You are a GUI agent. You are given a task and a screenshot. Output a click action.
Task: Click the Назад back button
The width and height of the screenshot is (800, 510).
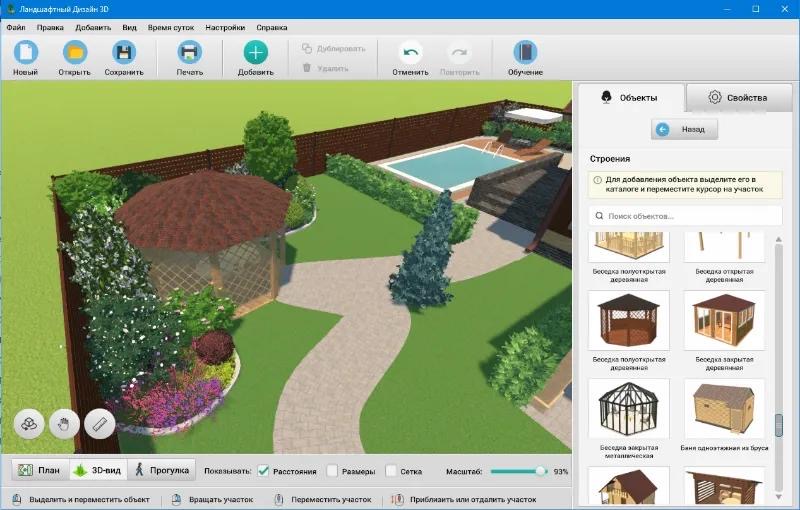pos(684,130)
